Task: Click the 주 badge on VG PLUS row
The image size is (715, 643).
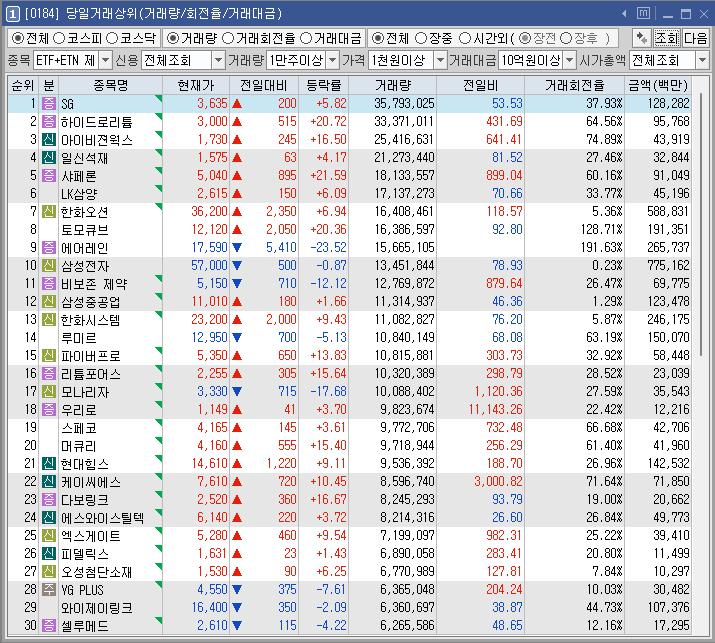Action: [x=49, y=590]
